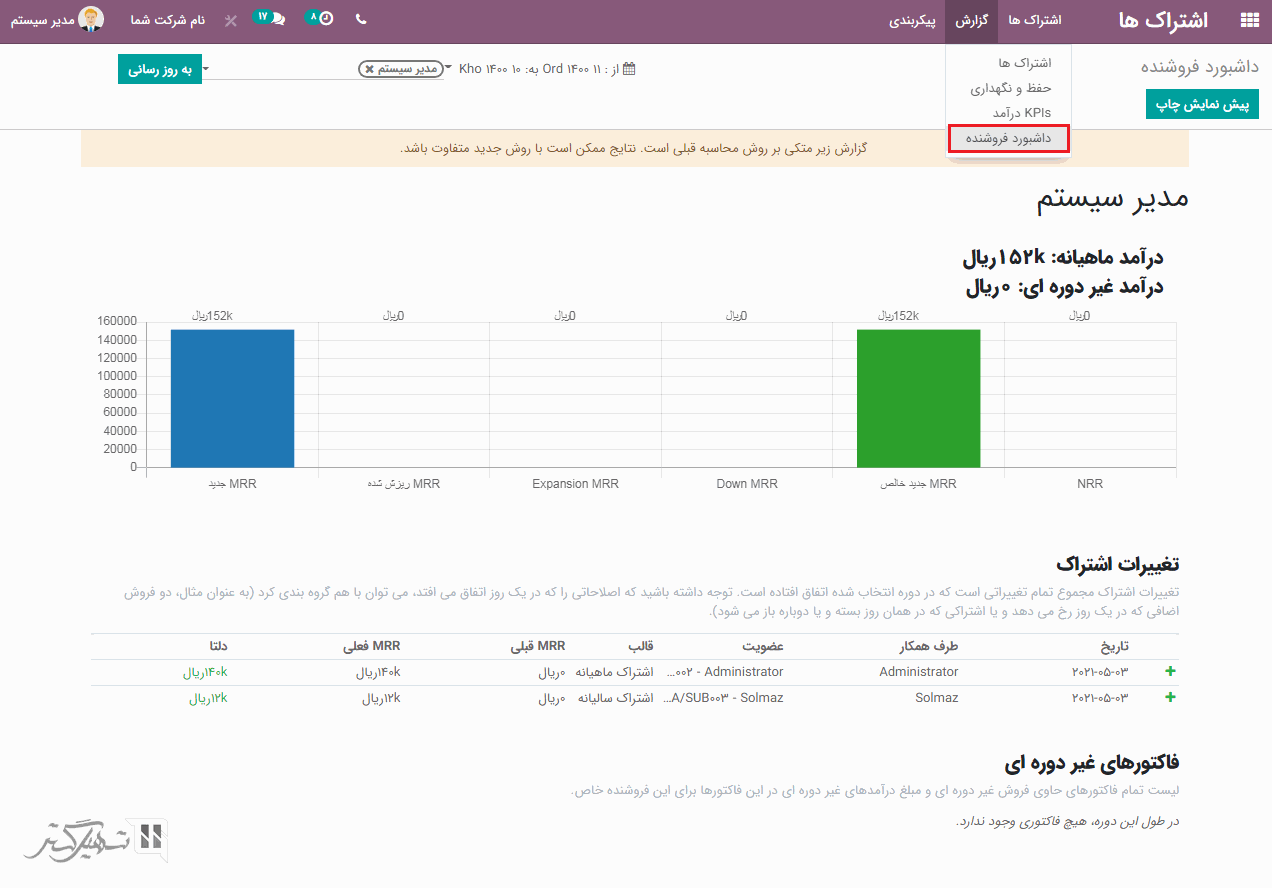Click the blue MRR جدید bar
The width and height of the screenshot is (1272, 888).
(x=232, y=398)
